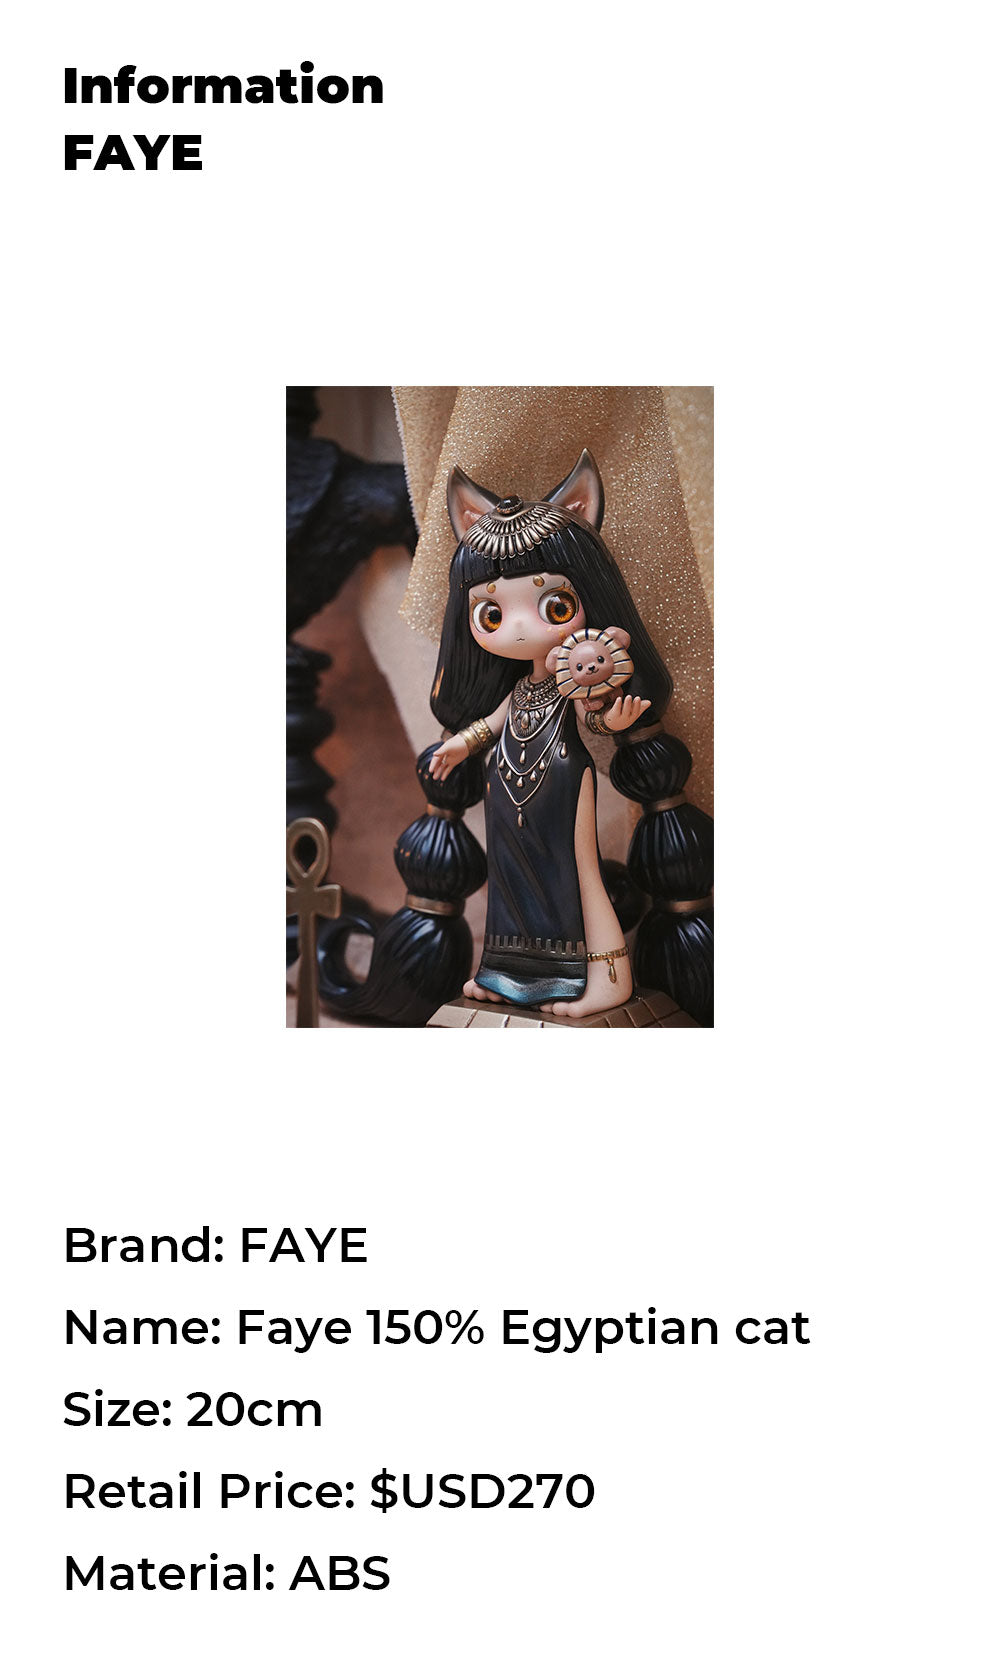Click the "Brand: FAYE" line
Image resolution: width=1000 pixels, height=1672 pixels.
(x=215, y=1246)
